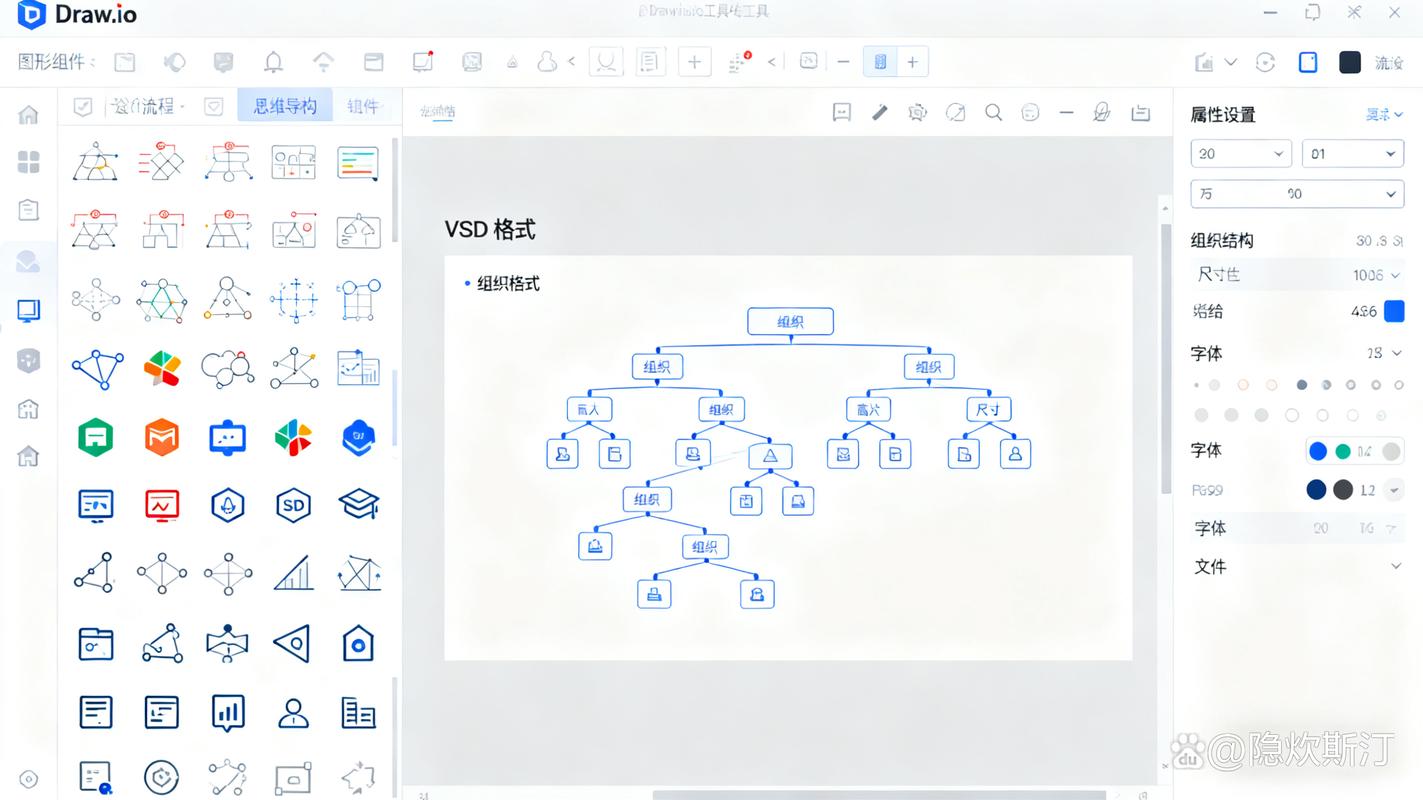Image resolution: width=1423 pixels, height=800 pixels.
Task: Switch to the 流程 tab
Action: [146, 106]
